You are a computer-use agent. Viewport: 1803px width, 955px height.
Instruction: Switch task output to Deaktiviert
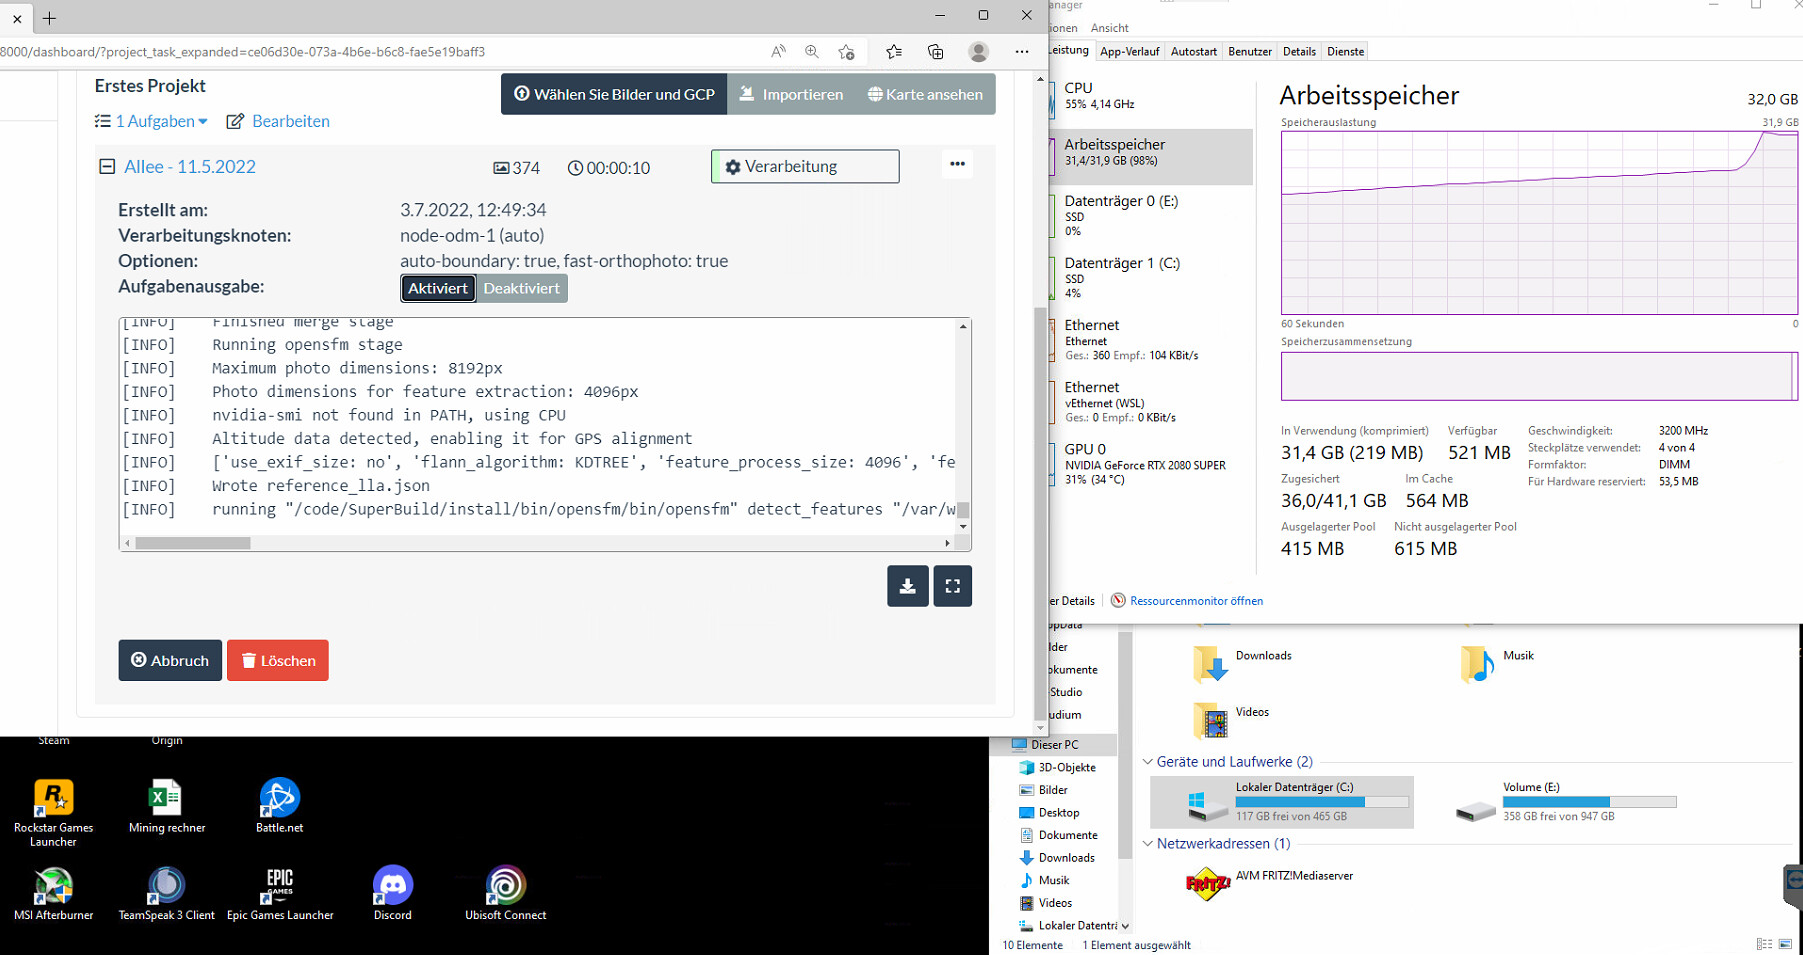(x=522, y=288)
